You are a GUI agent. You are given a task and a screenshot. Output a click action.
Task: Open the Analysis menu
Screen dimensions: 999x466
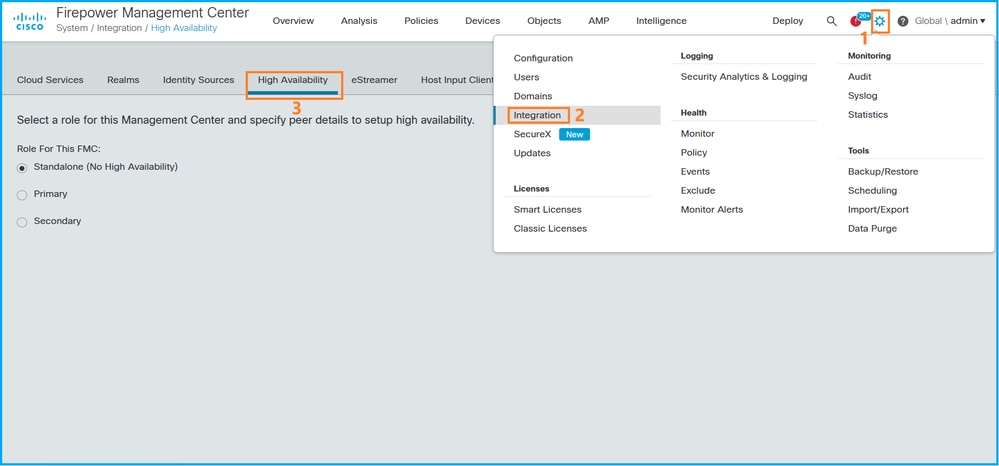click(359, 21)
